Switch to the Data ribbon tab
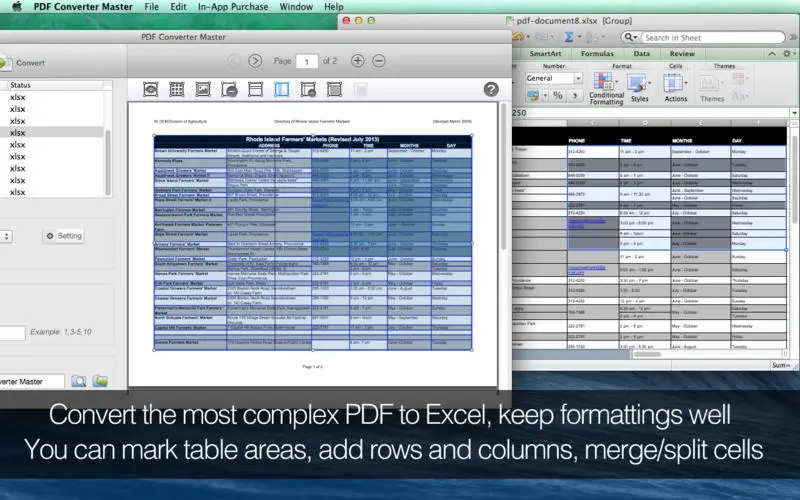The height and width of the screenshot is (500, 800). pos(641,54)
